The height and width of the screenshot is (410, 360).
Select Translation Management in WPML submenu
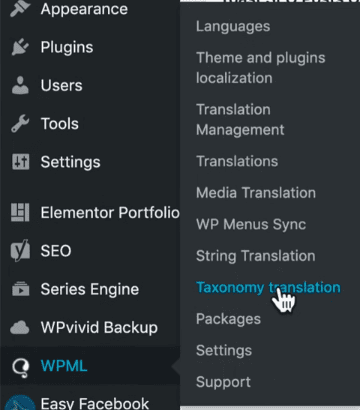240,120
